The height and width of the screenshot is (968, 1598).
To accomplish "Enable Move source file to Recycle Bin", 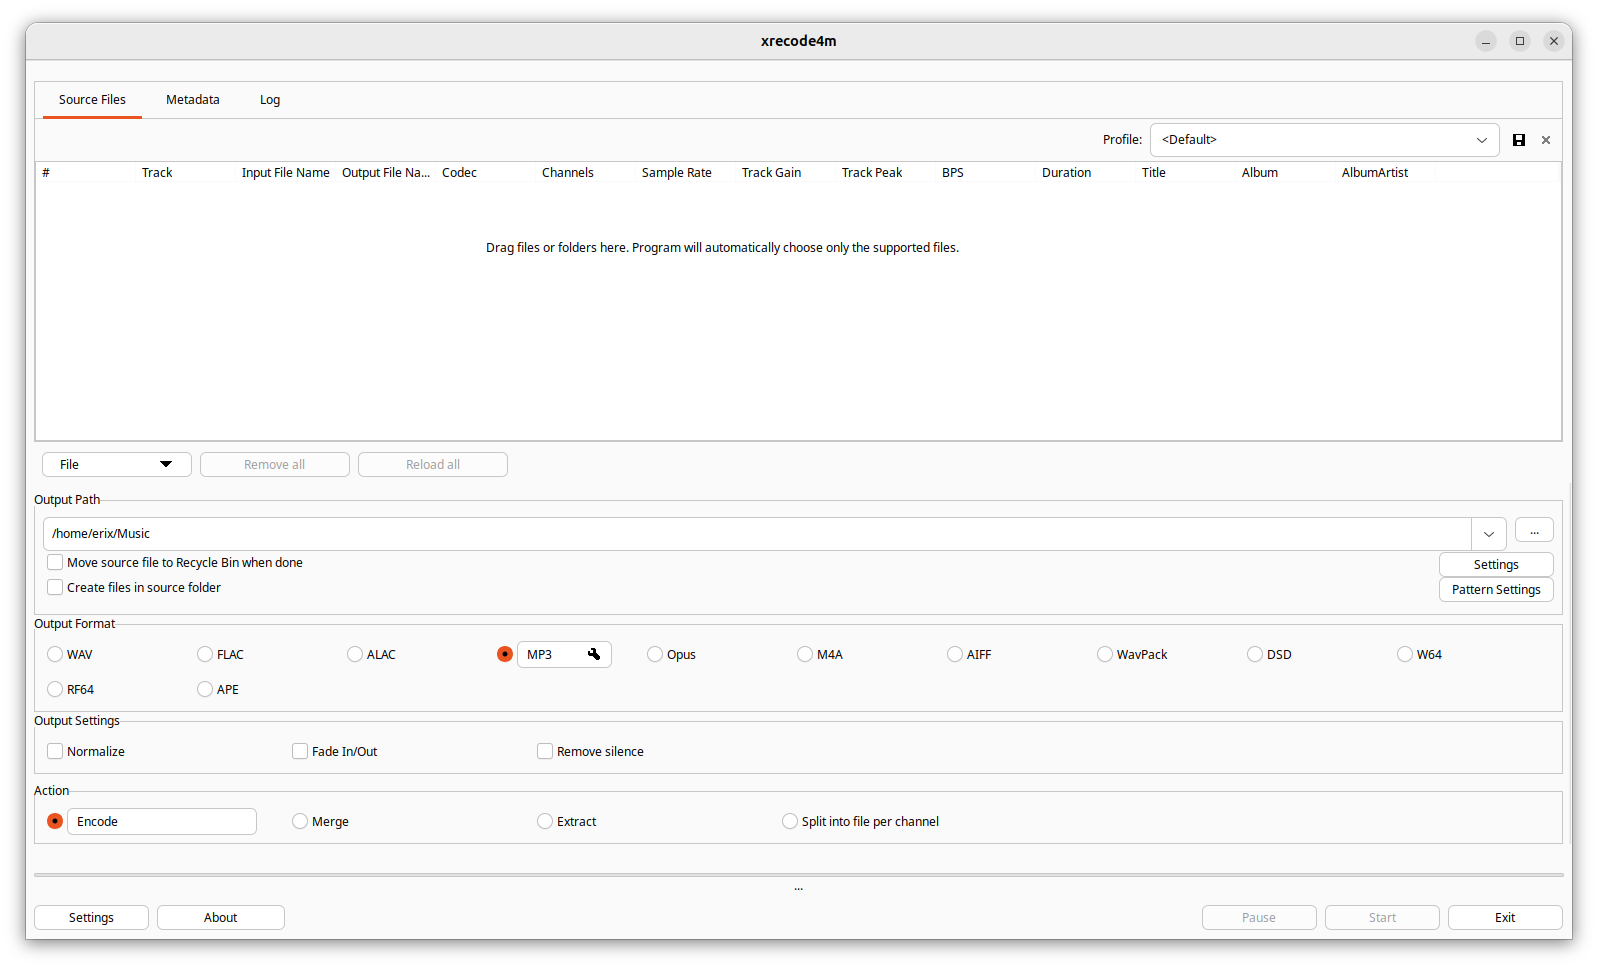I will (55, 562).
